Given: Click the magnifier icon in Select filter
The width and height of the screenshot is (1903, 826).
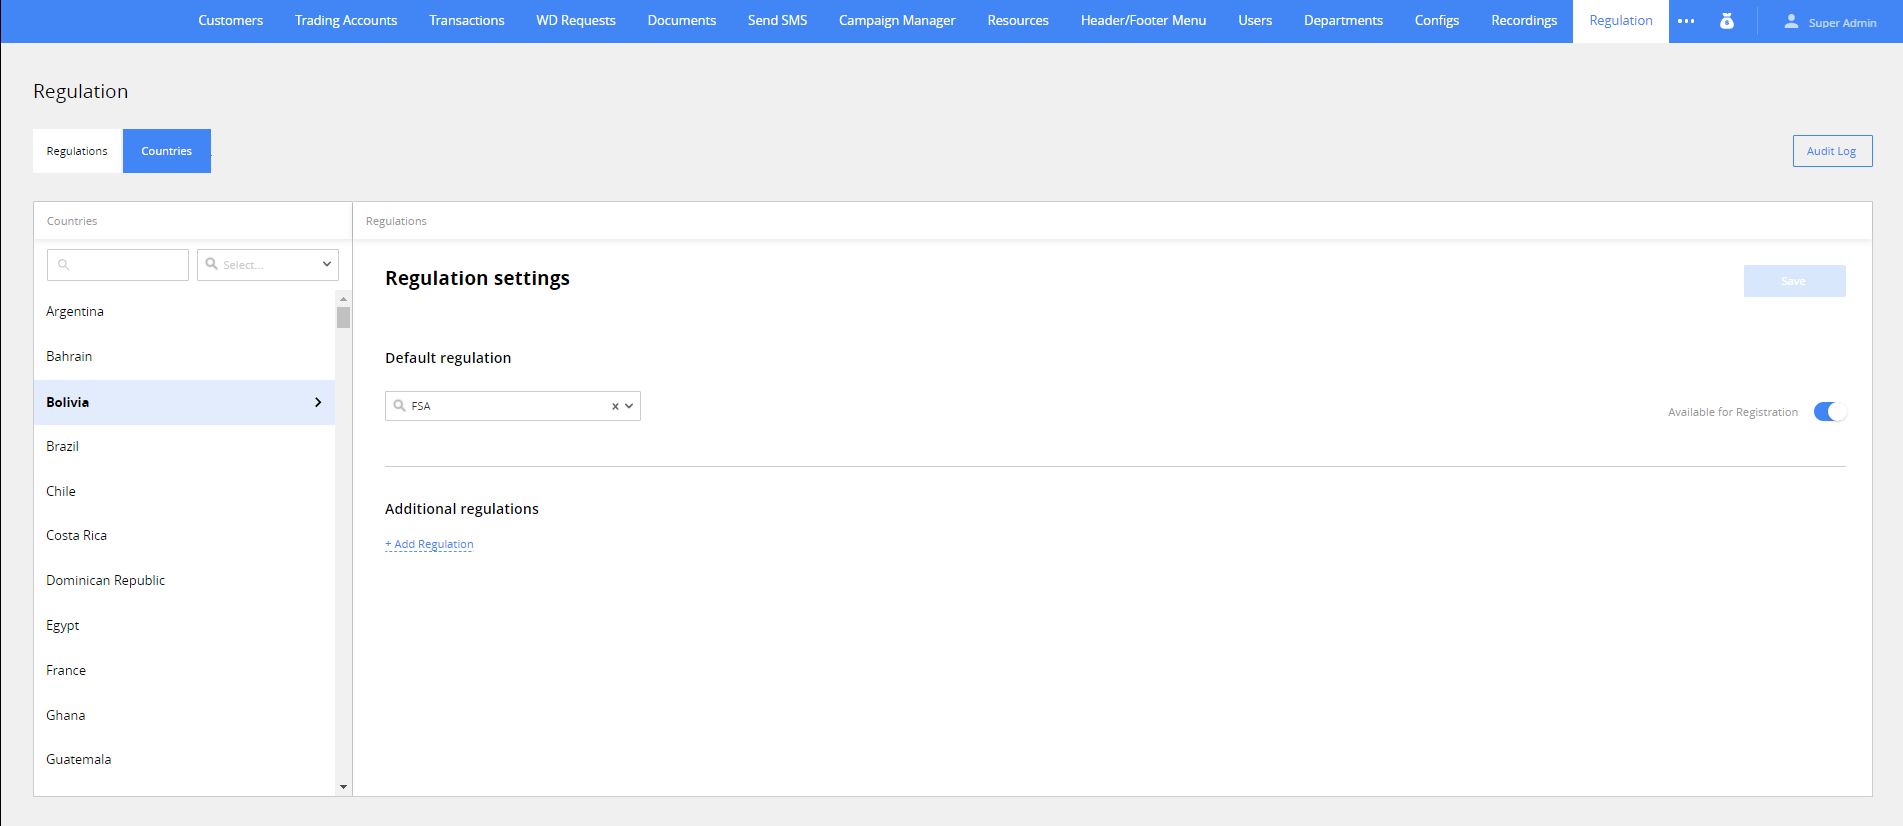Looking at the screenshot, I should [211, 264].
